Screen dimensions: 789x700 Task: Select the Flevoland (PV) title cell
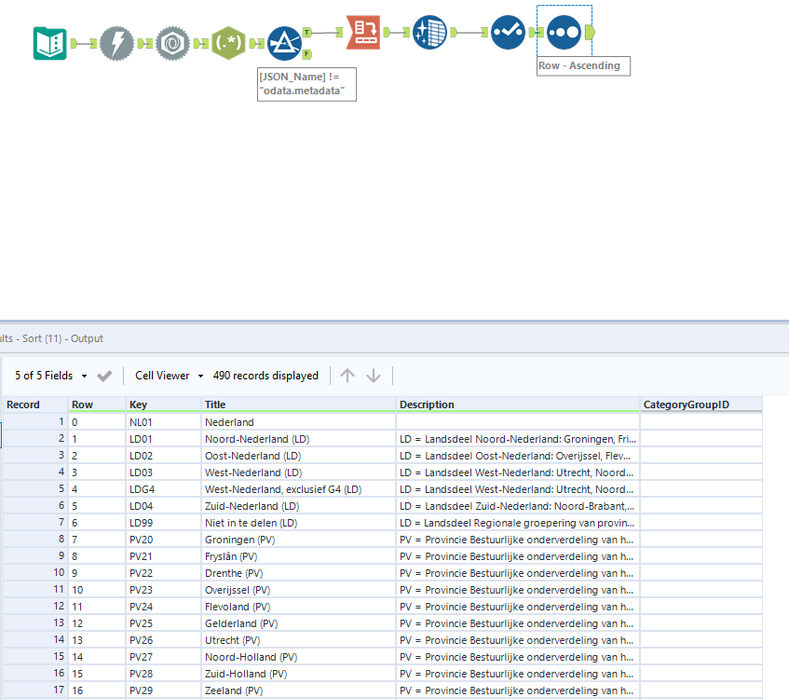(x=298, y=606)
